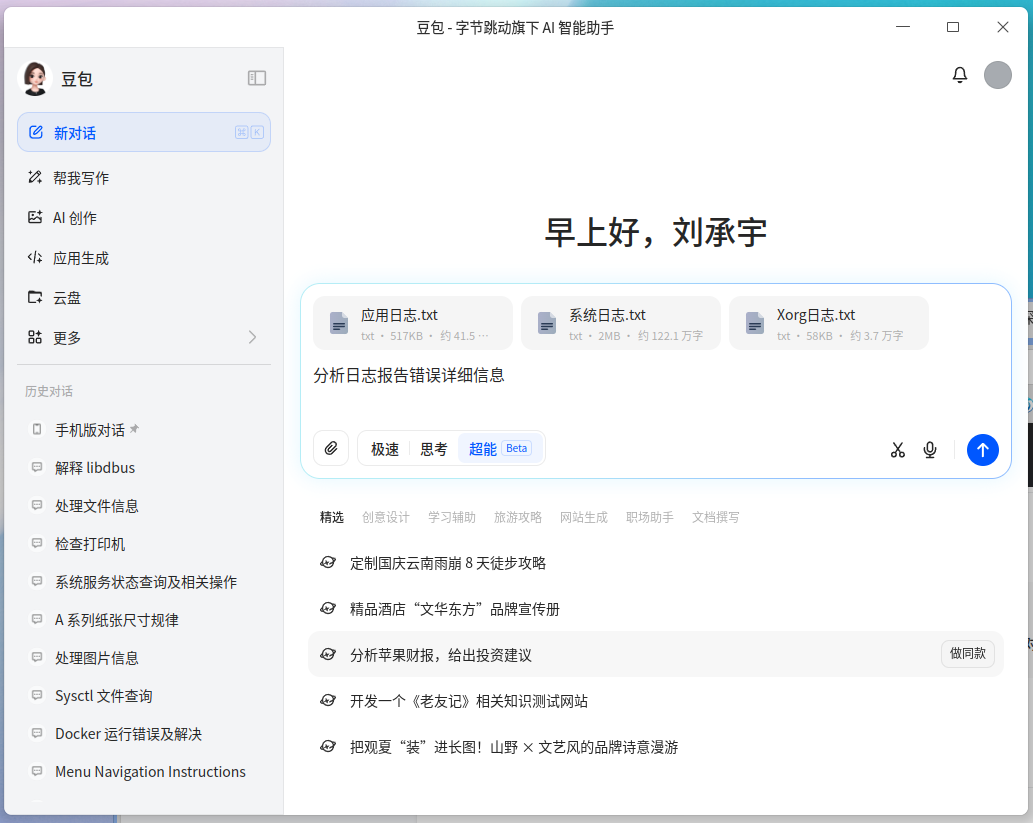Select the 创意设计 tab
The width and height of the screenshot is (1033, 823).
385,517
